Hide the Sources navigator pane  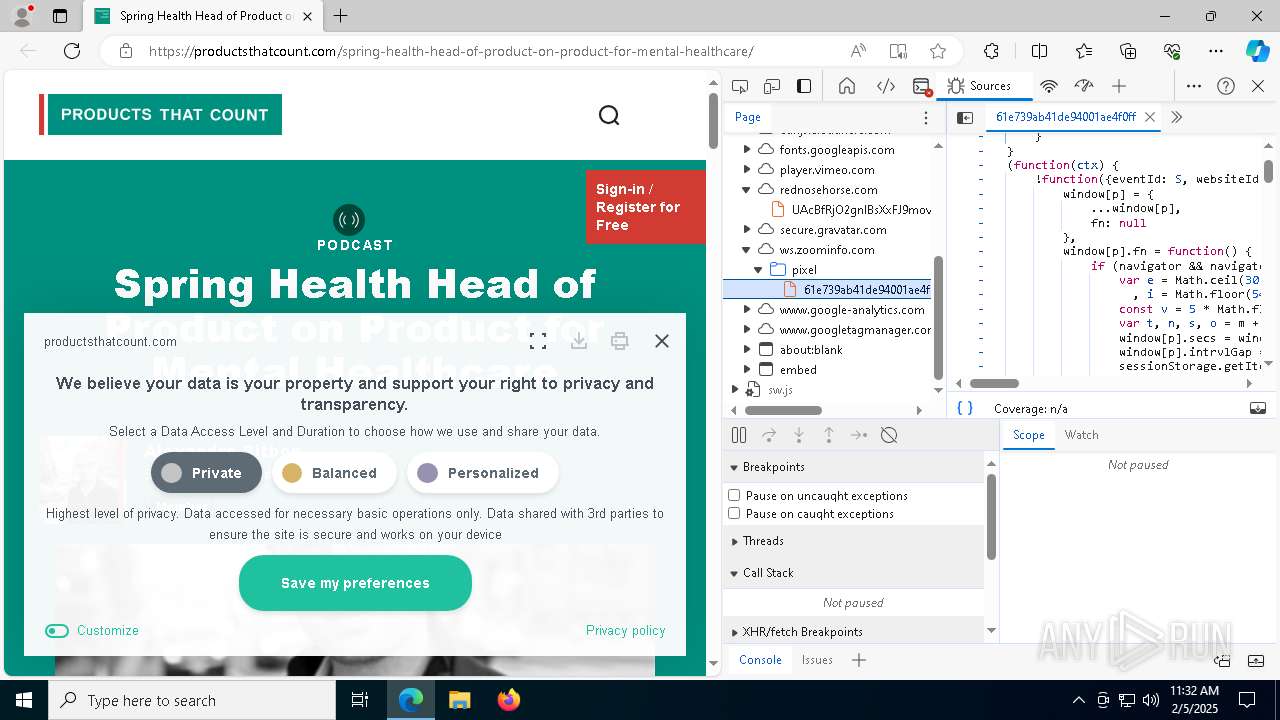[965, 117]
